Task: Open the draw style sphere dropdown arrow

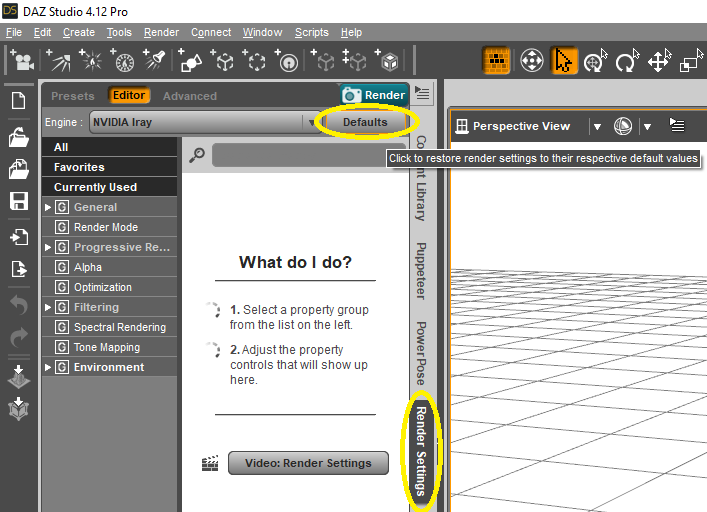Action: (x=647, y=127)
